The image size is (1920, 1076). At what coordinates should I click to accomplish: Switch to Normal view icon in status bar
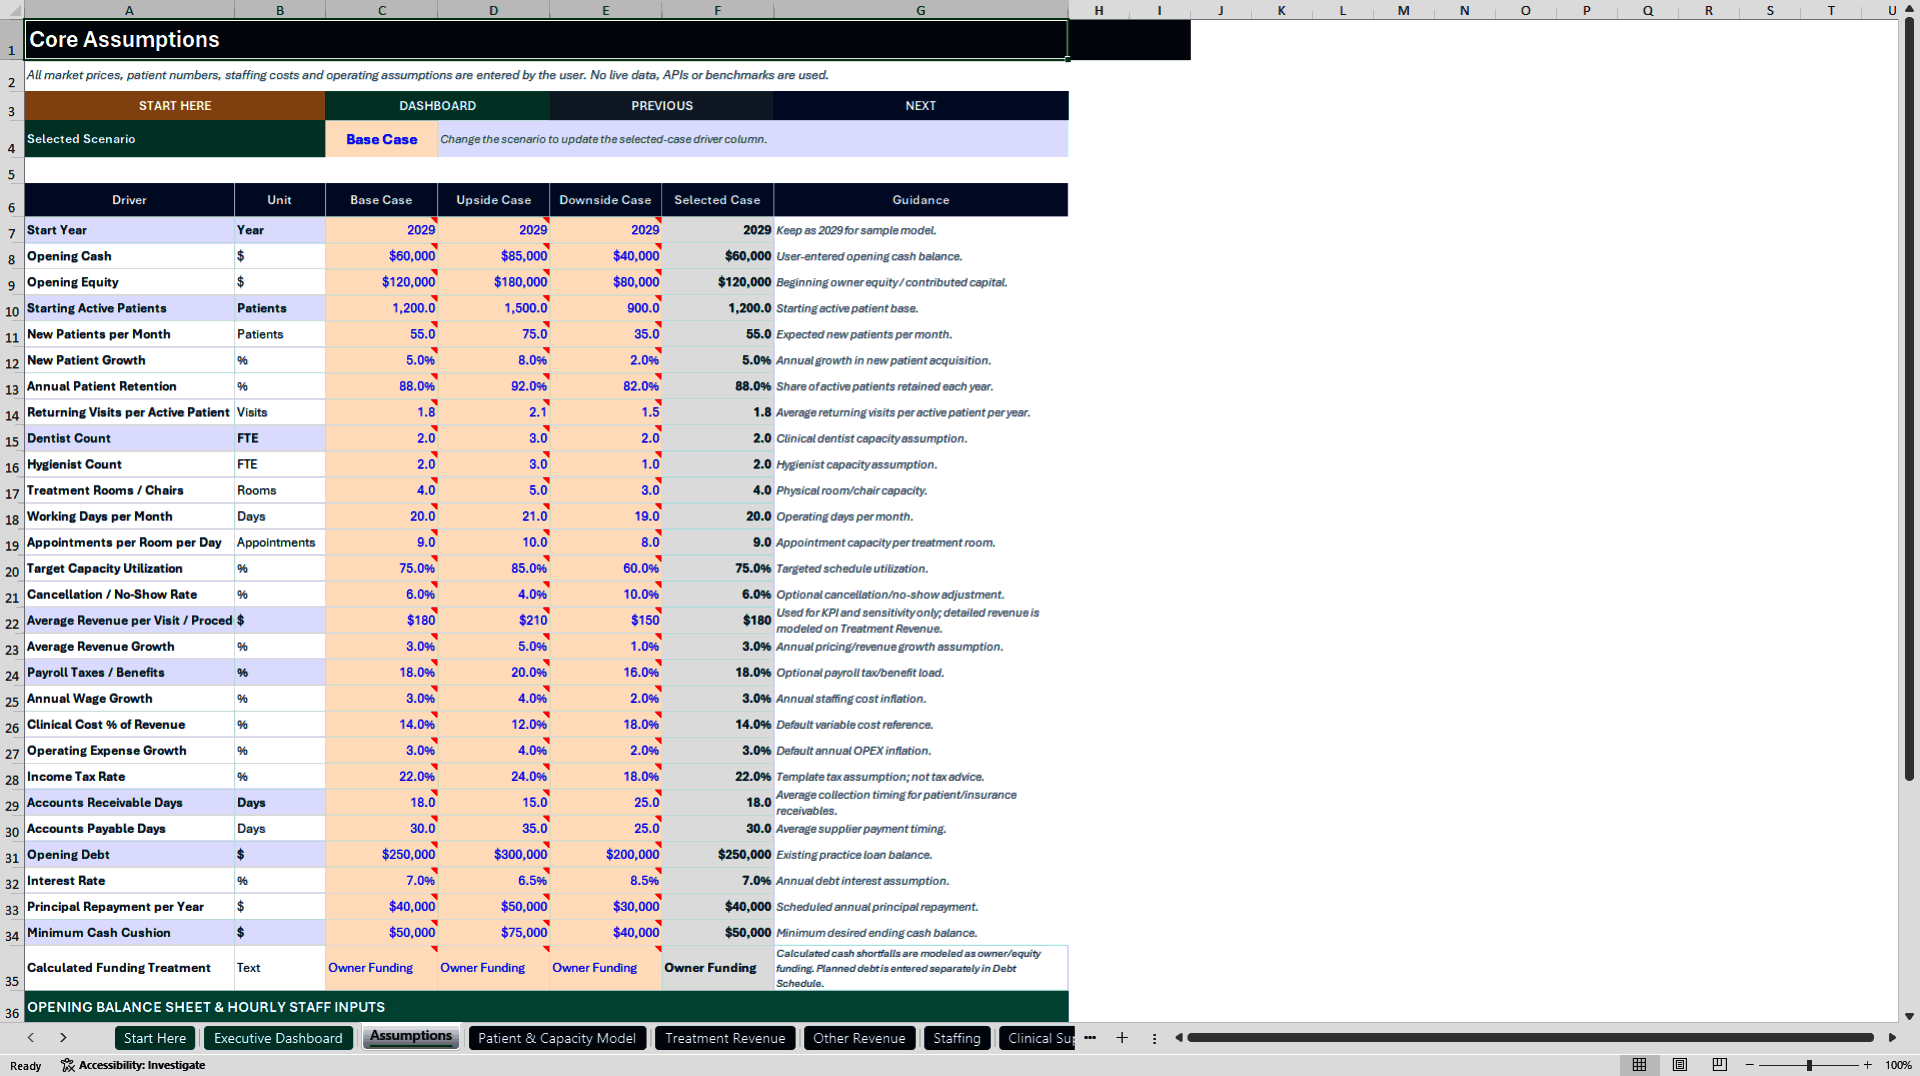pos(1639,1065)
